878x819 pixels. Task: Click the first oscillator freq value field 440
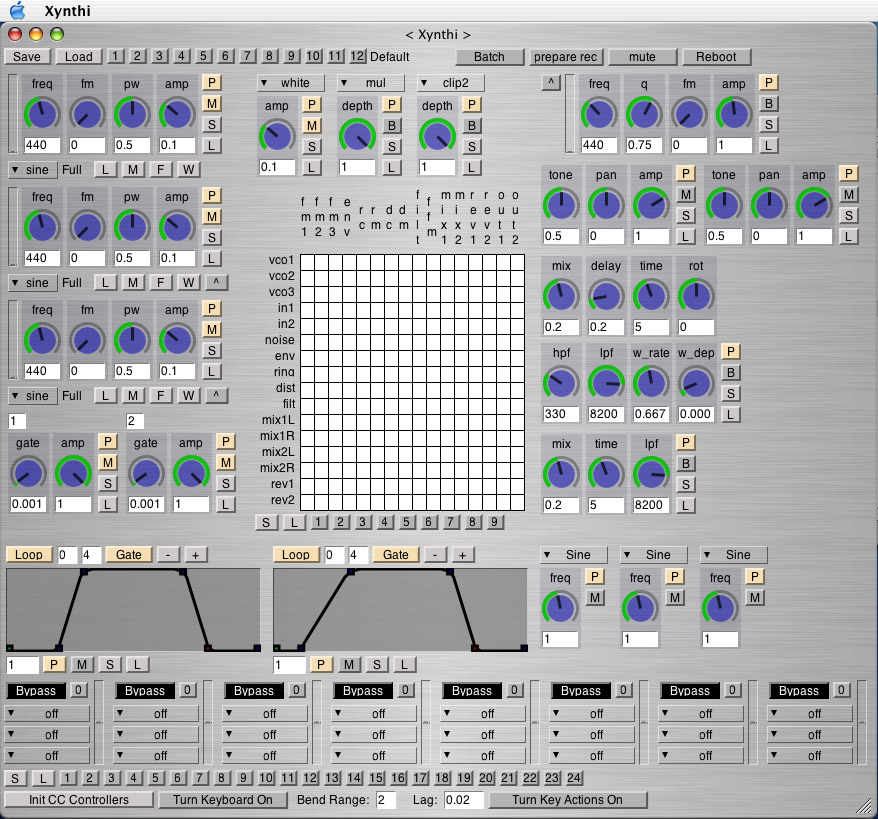point(42,145)
